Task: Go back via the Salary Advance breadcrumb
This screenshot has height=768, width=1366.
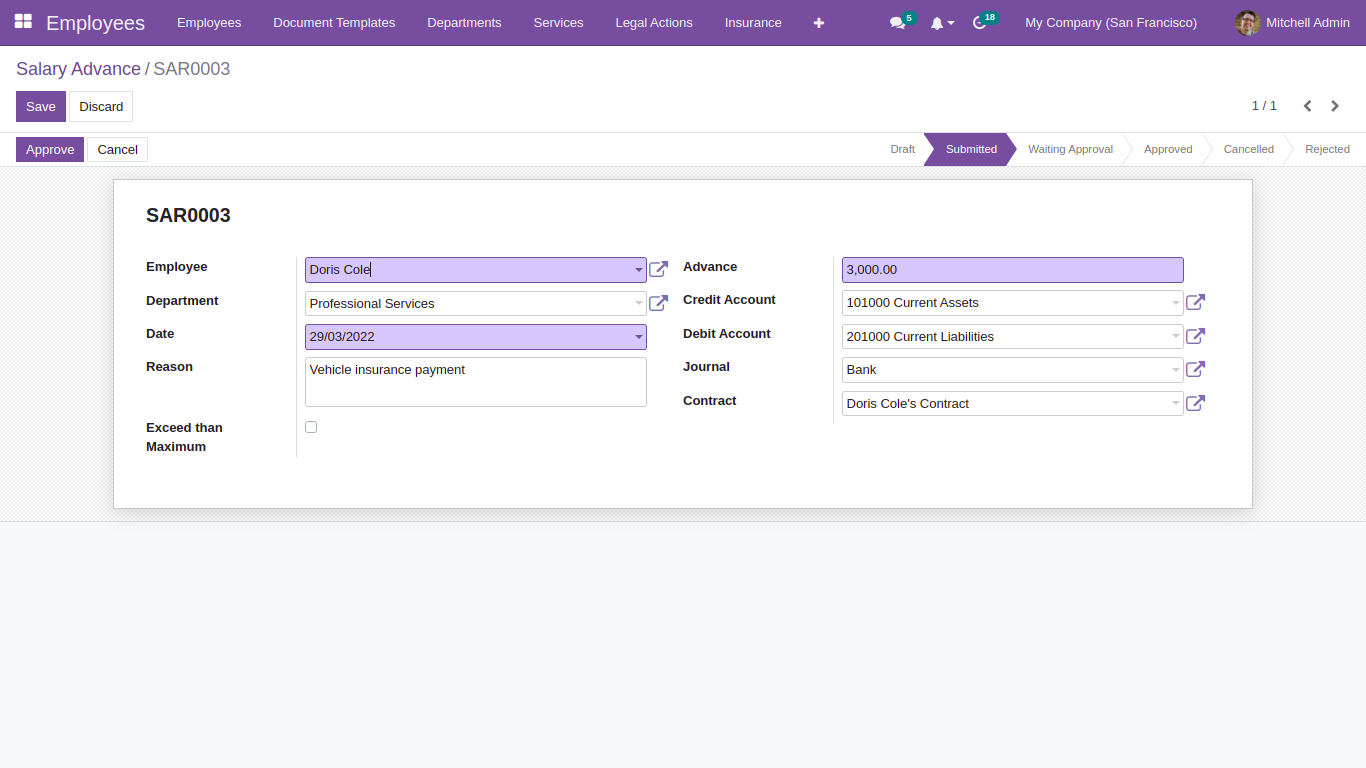Action: [x=78, y=69]
